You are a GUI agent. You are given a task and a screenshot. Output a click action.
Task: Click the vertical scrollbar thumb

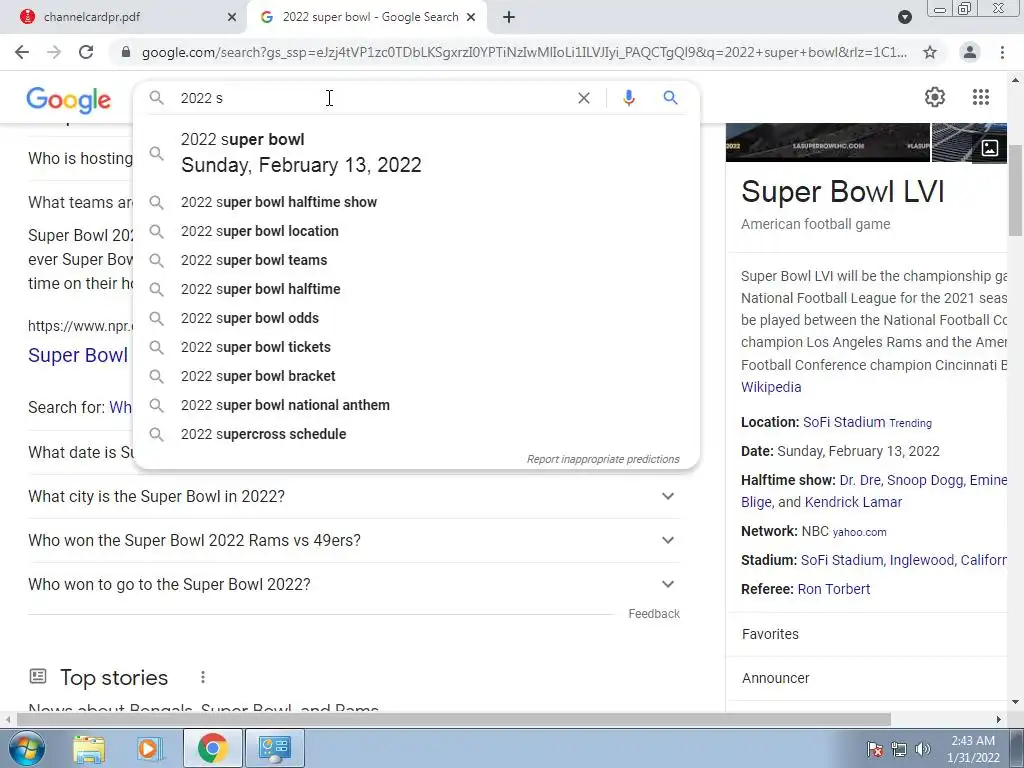pyautogui.click(x=1015, y=191)
